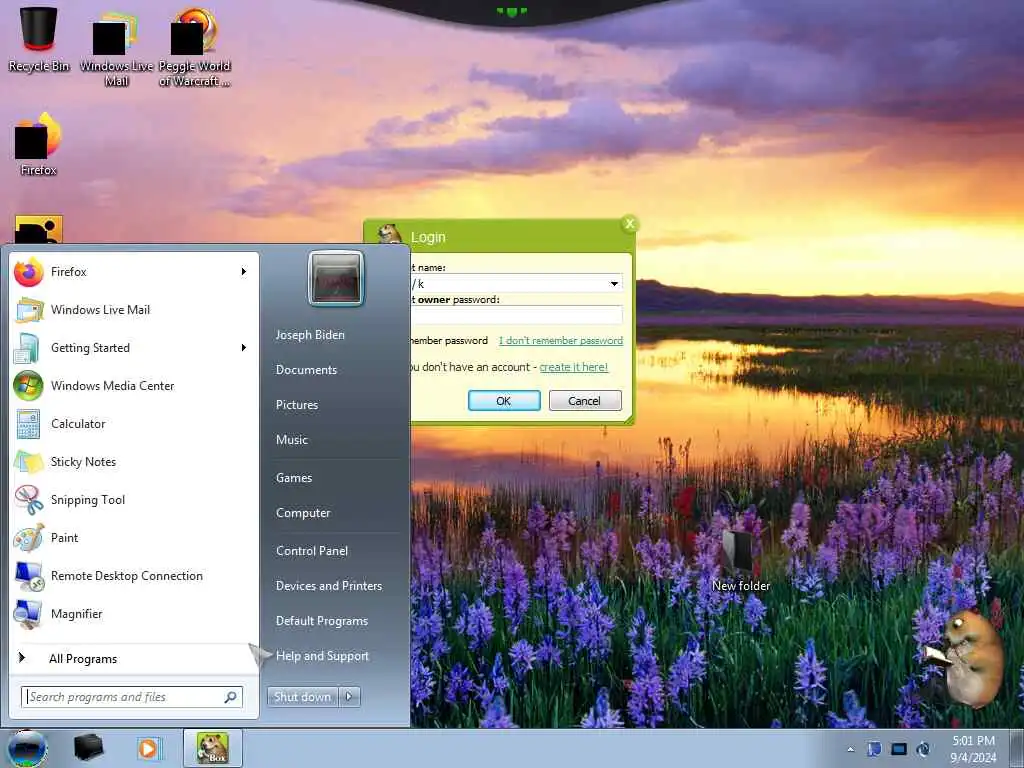Click the hamster mascot reading a book
The height and width of the screenshot is (768, 1024).
tap(965, 658)
